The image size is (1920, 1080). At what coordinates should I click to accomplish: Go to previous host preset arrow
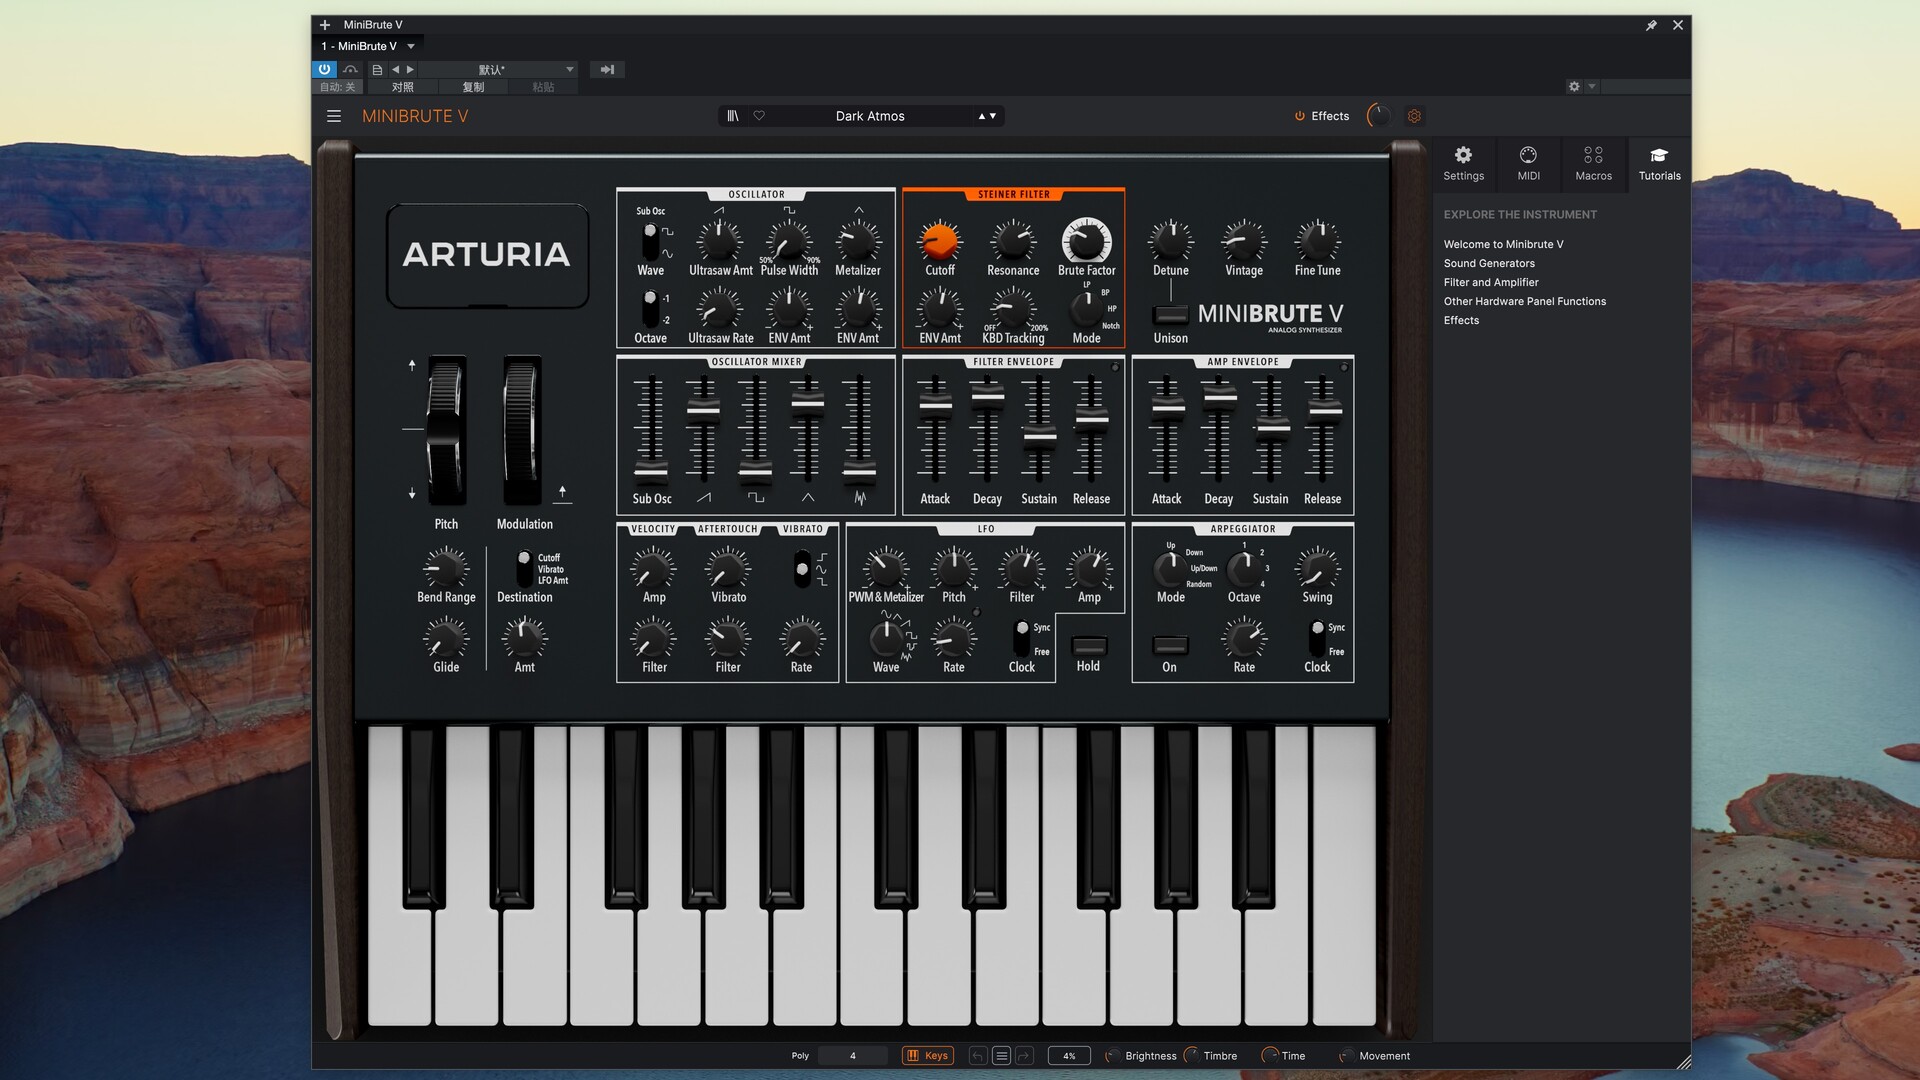pyautogui.click(x=395, y=70)
